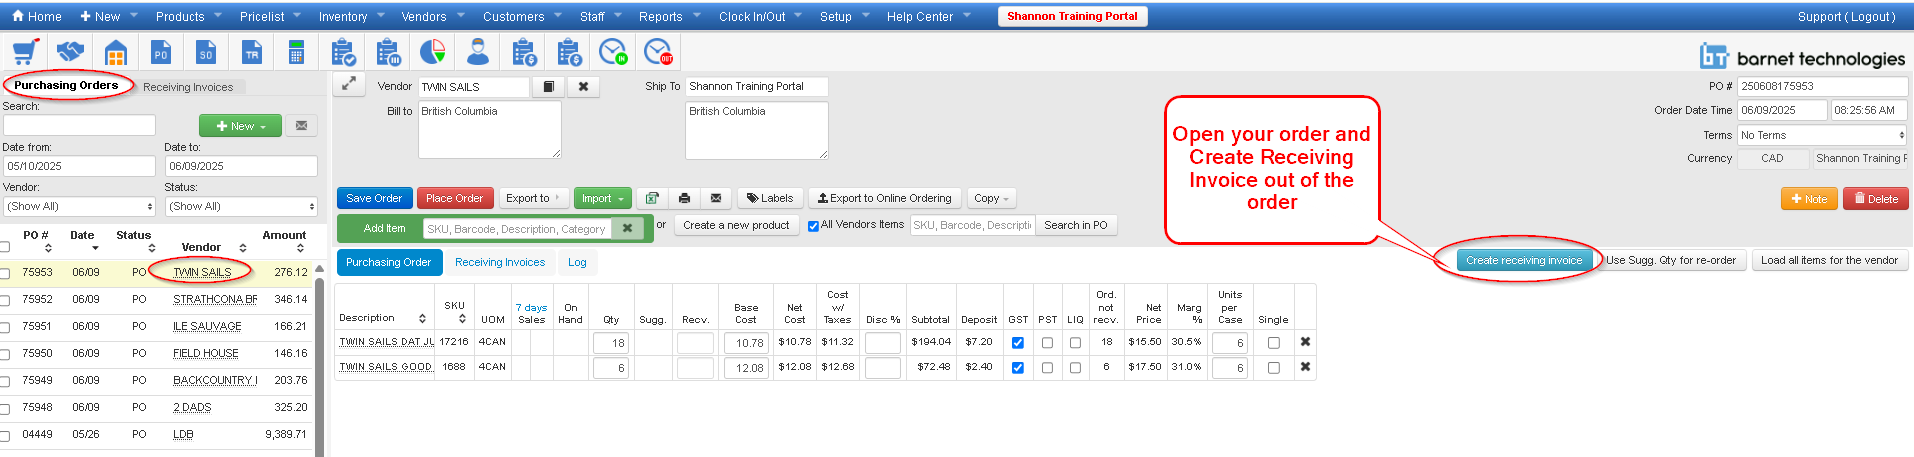The image size is (1914, 457).
Task: Toggle Single for TWIN SAILS DAT JU row
Action: (1273, 342)
